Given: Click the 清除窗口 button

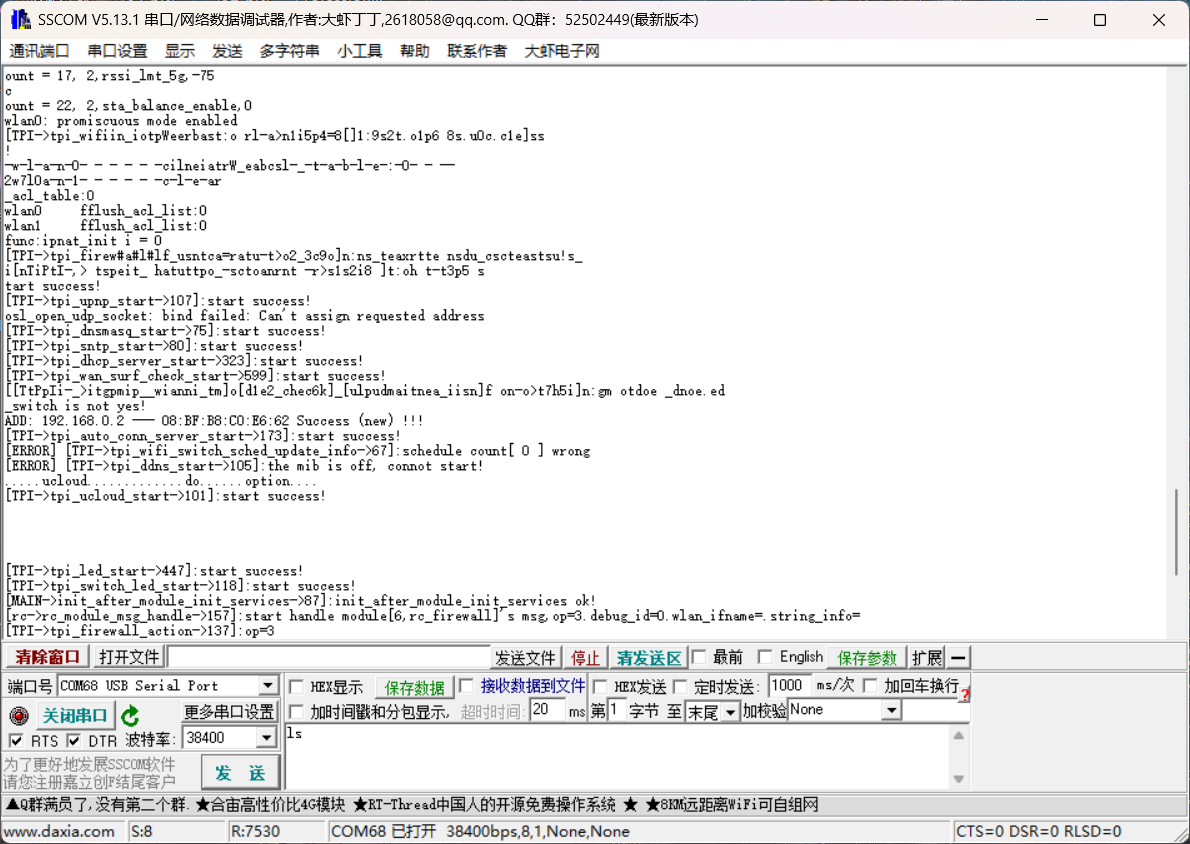Looking at the screenshot, I should click(x=48, y=657).
